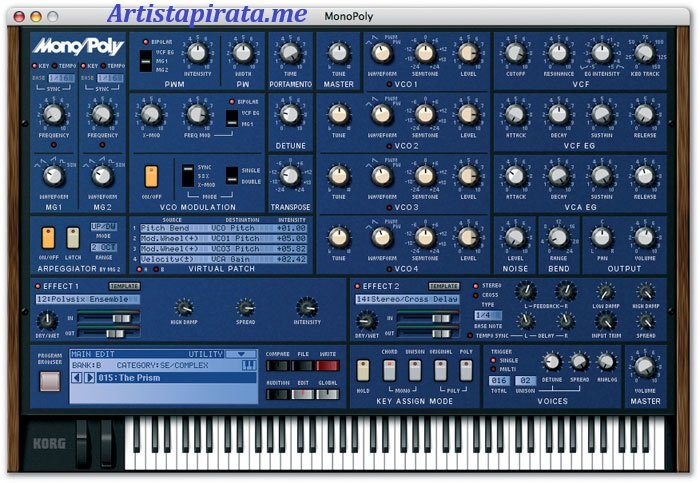Go to the previous program with left arrow
Image resolution: width=700 pixels, height=483 pixels.
coord(77,378)
